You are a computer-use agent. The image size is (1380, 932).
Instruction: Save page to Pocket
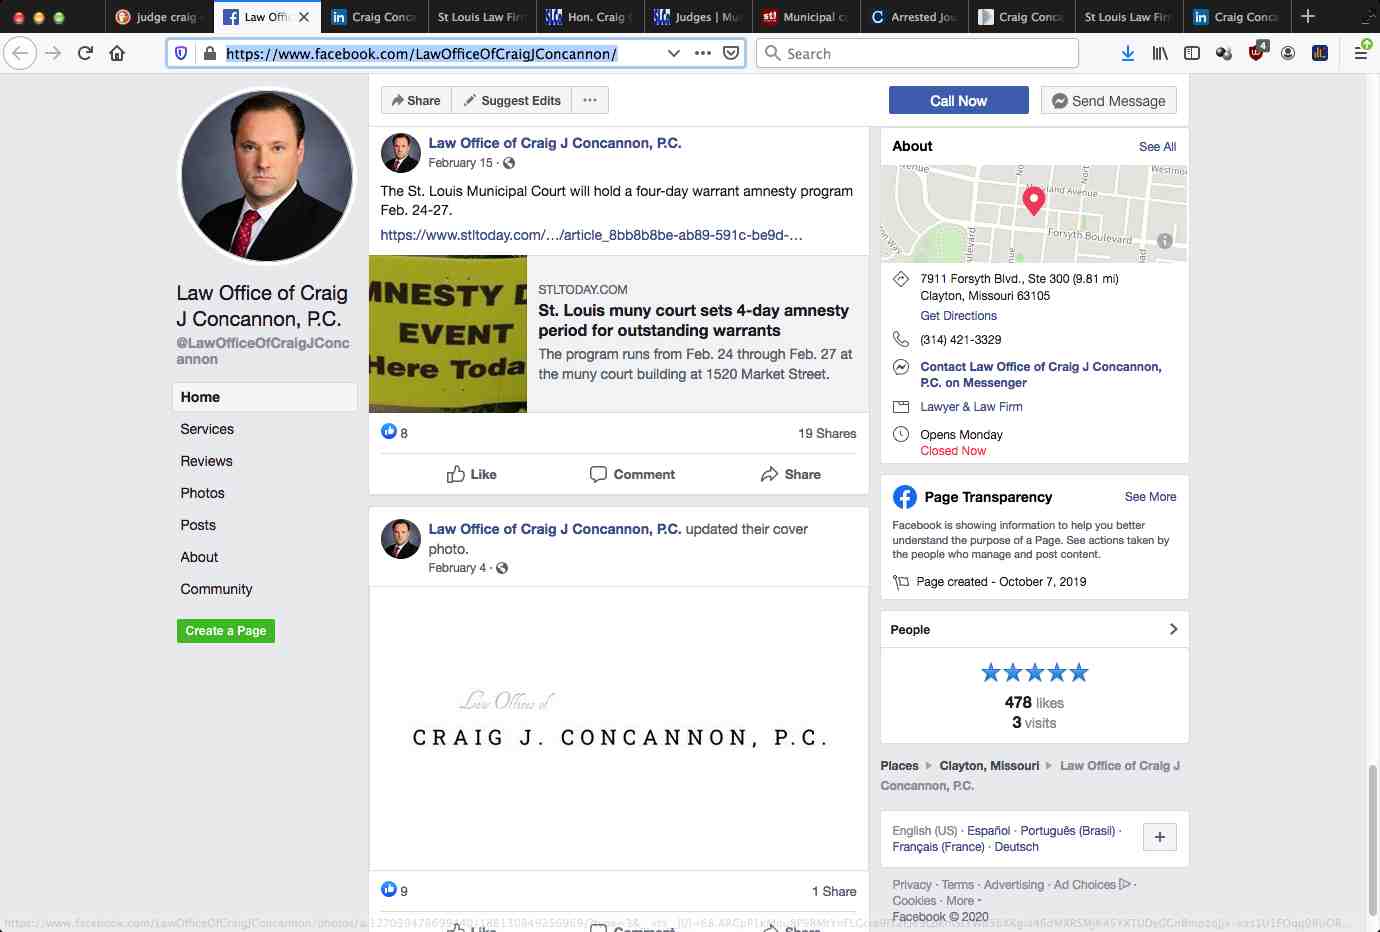(732, 53)
